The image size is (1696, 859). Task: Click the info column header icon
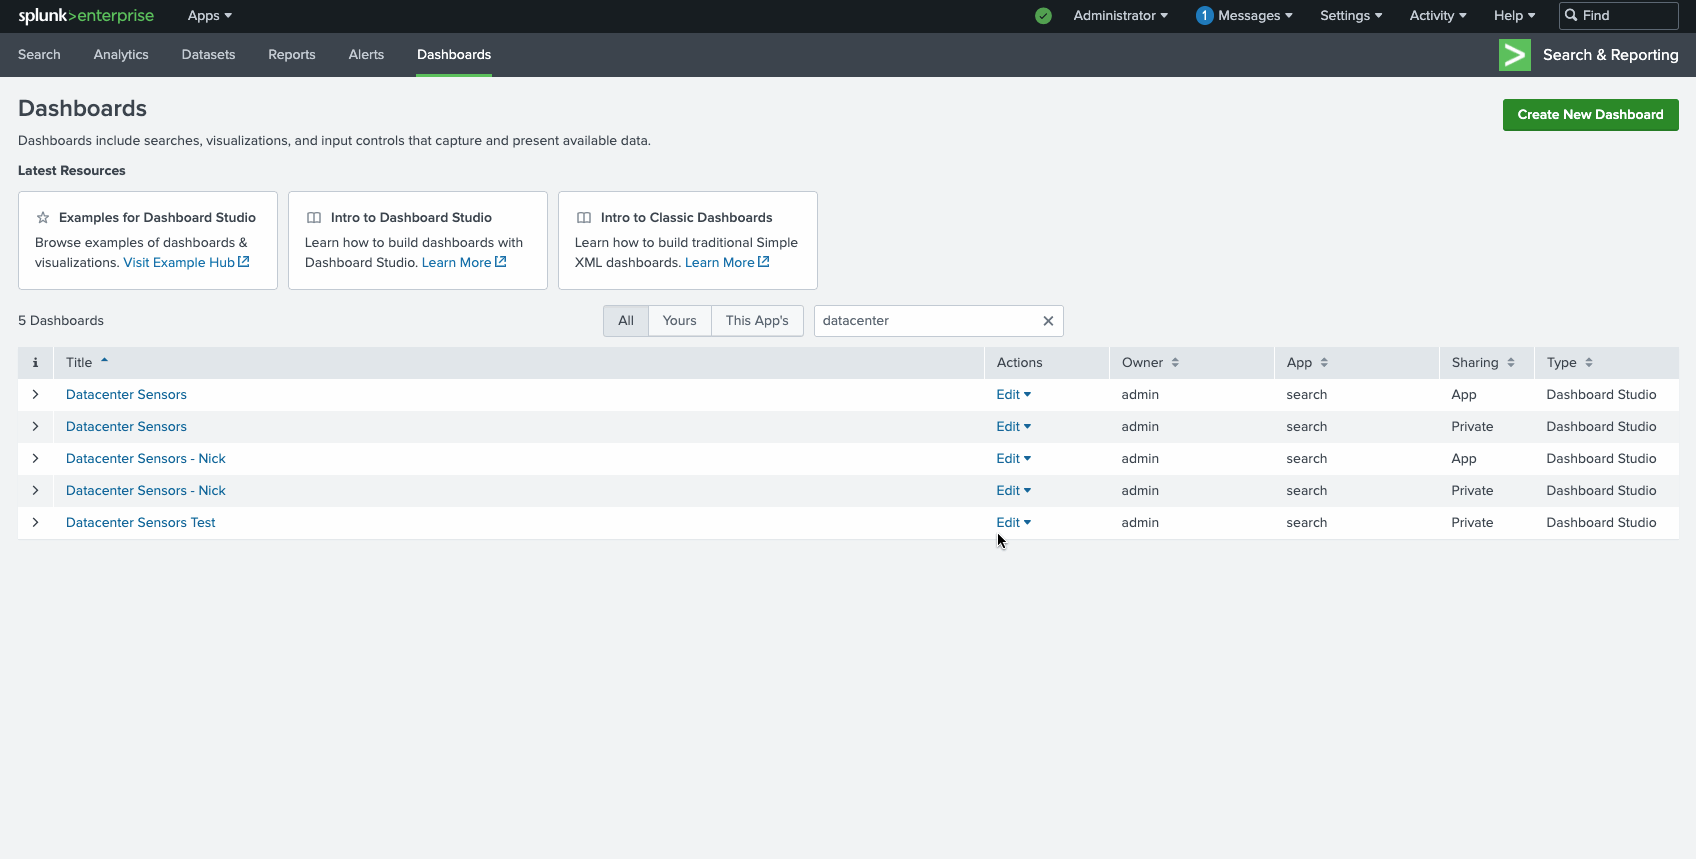(35, 363)
